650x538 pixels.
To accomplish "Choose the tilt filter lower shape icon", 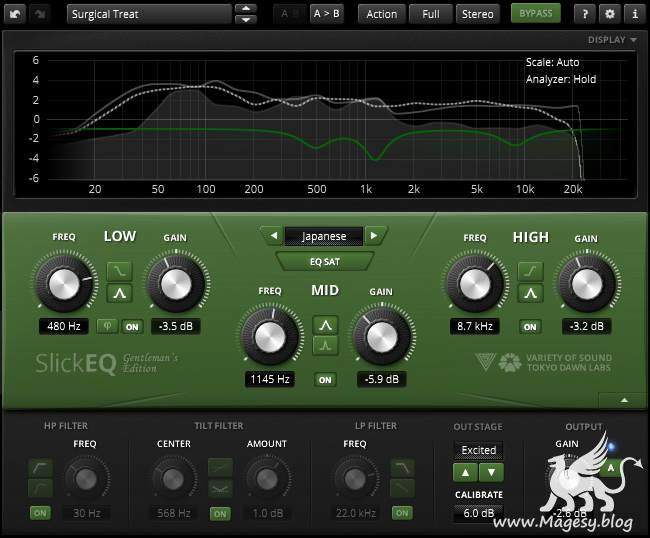I will pos(220,489).
